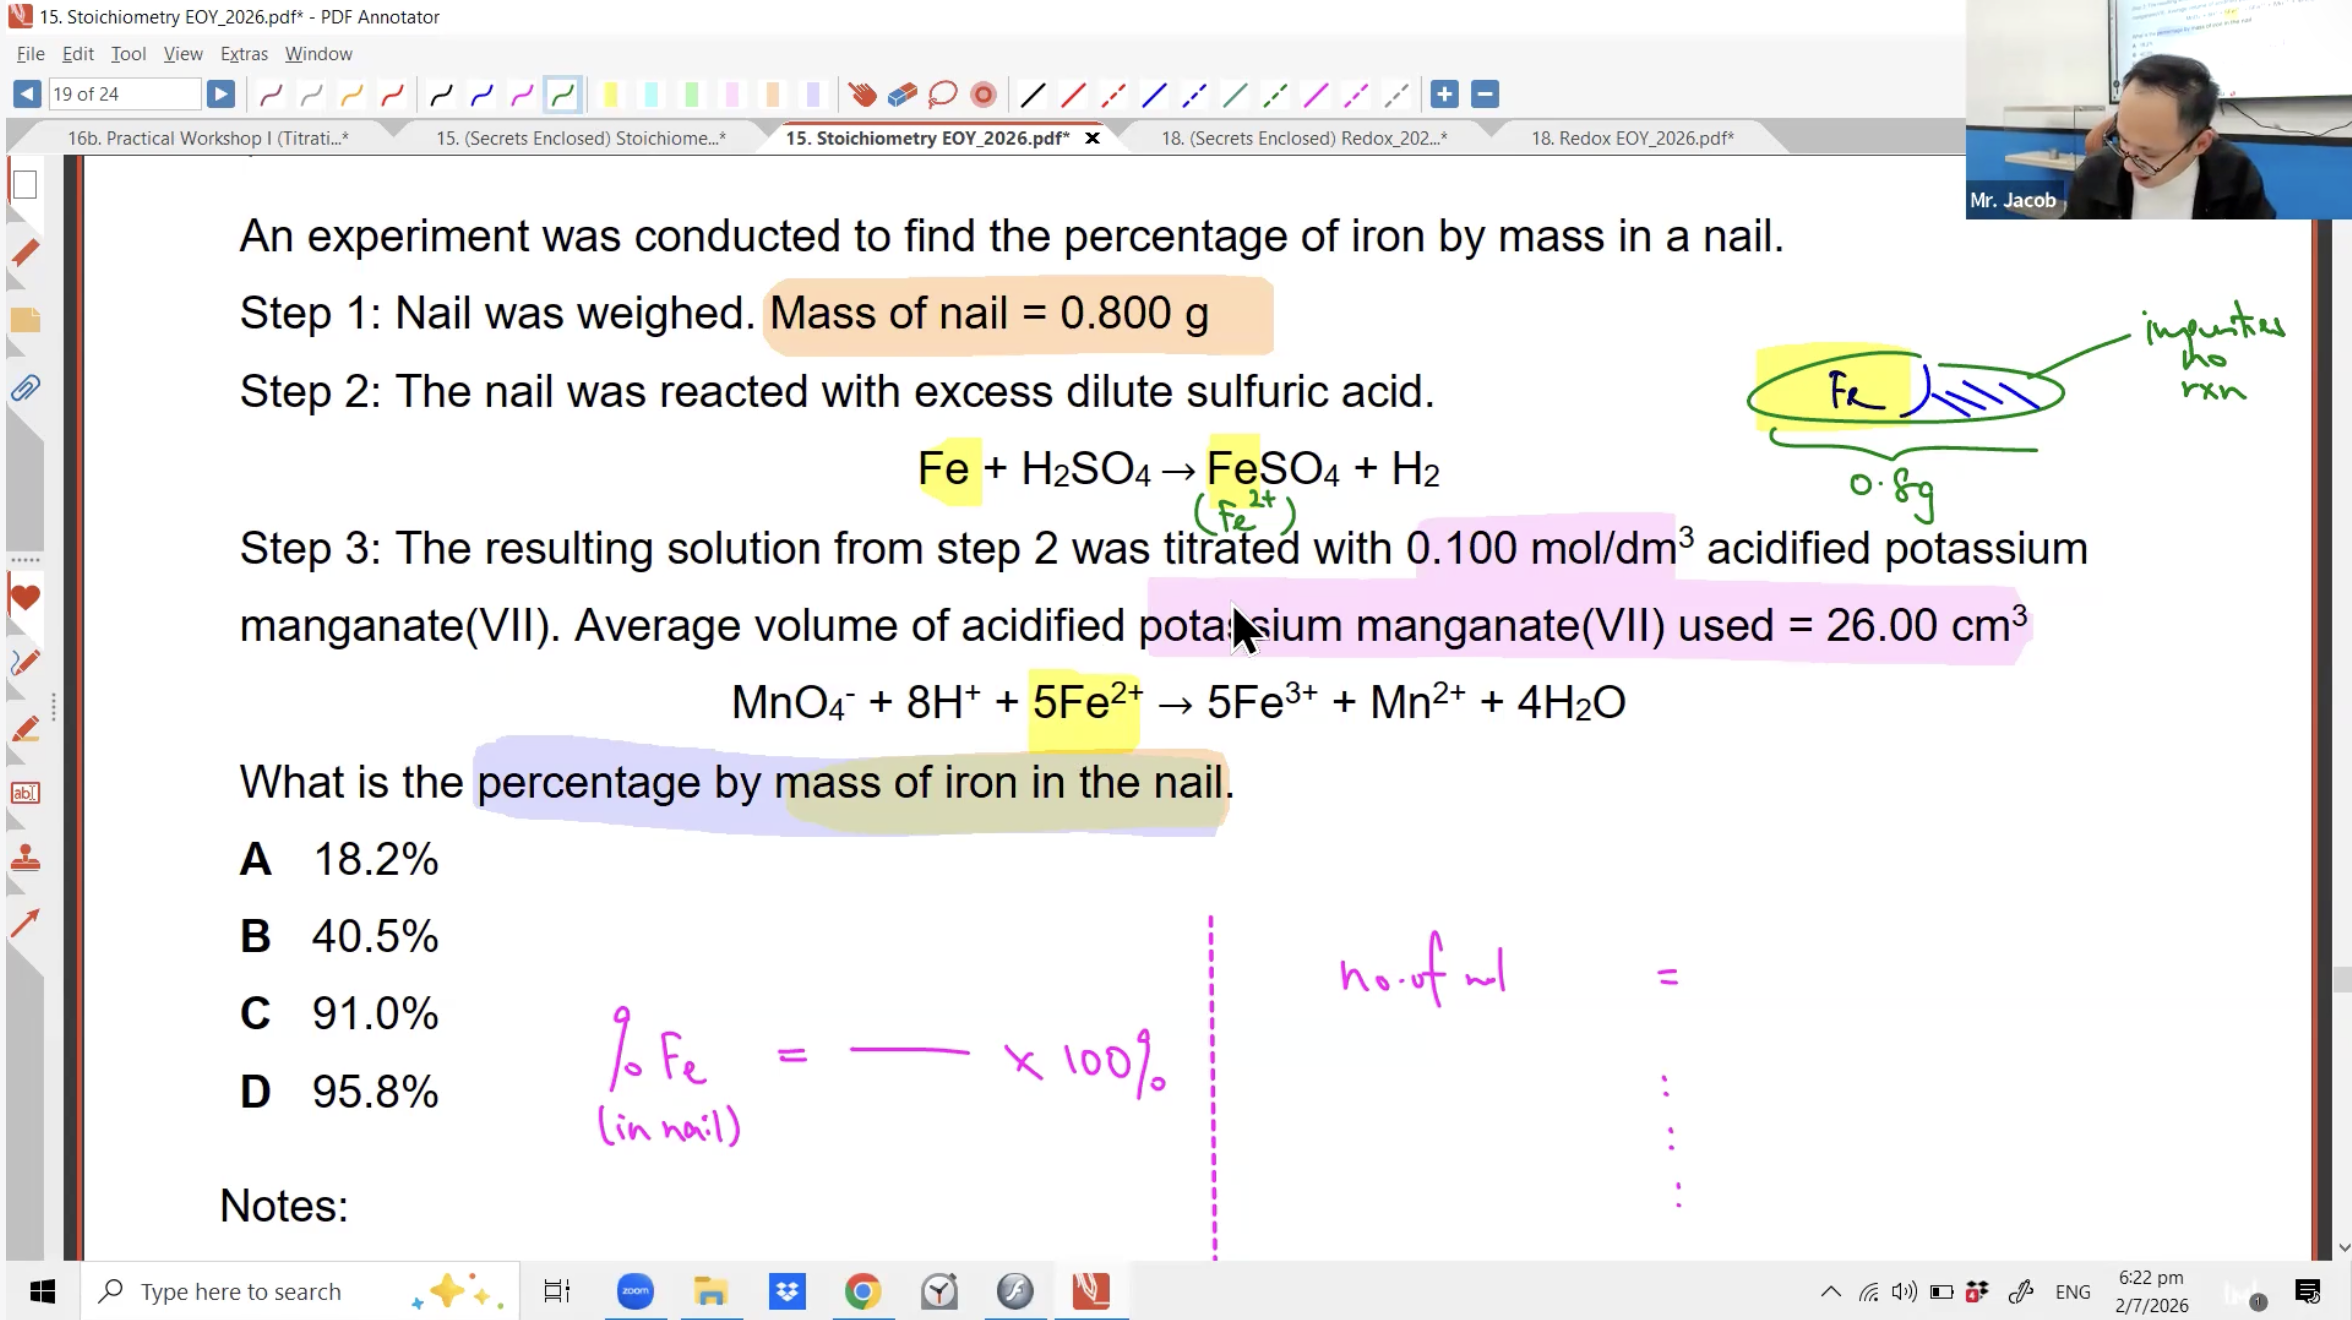Activate the hand pan tool
Screen dimensions: 2352x1320
[862, 95]
